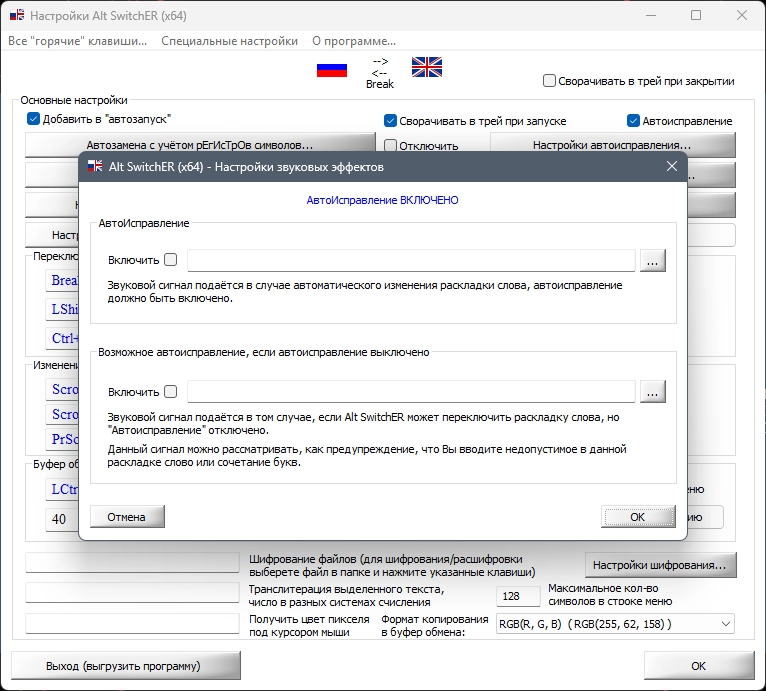
Task: Click the possible autocorrection sound path field
Action: [411, 392]
